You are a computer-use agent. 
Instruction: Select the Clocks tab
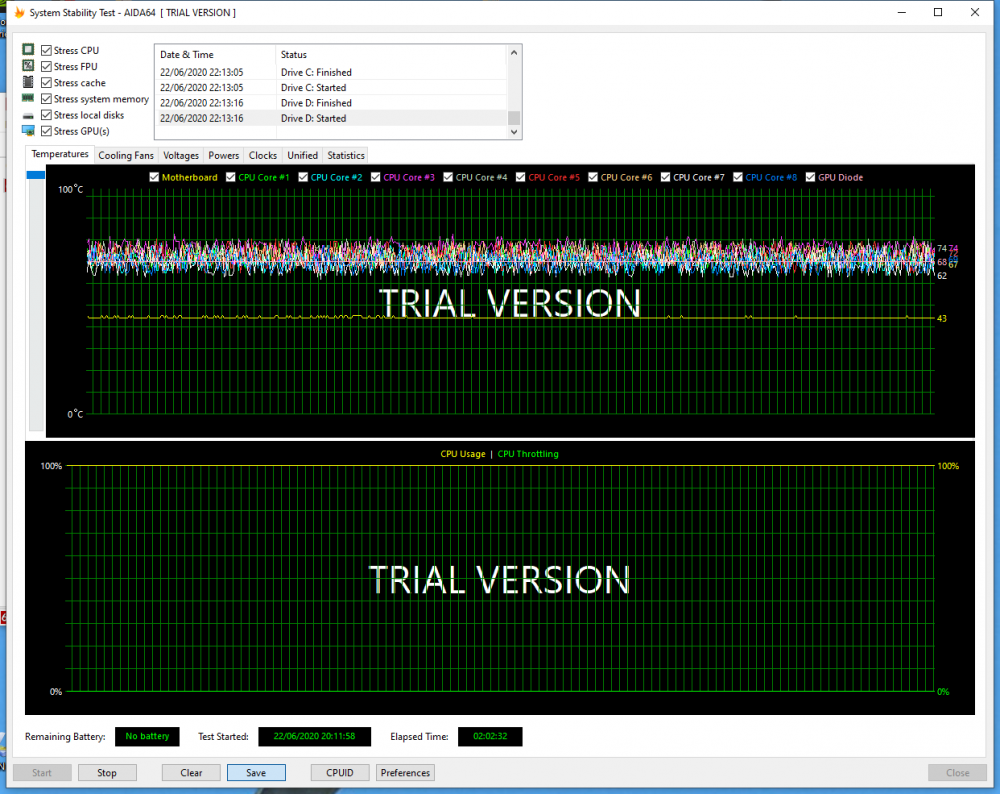[262, 155]
